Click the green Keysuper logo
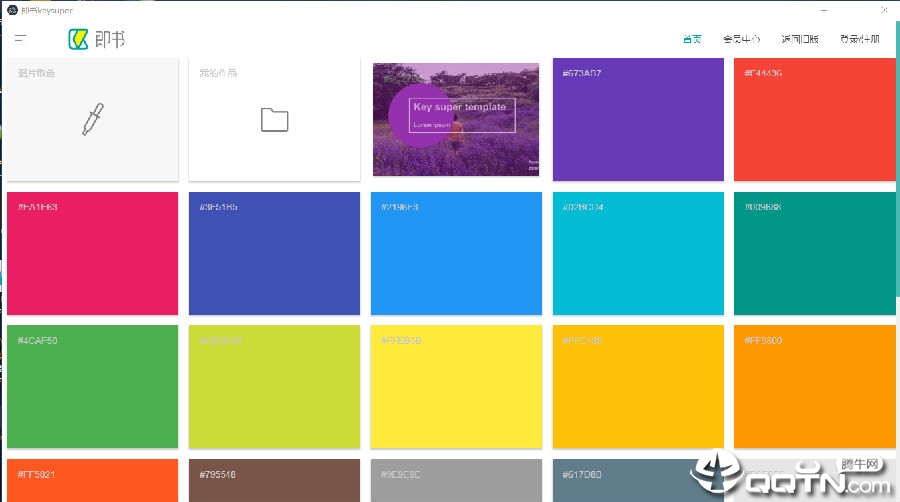 pyautogui.click(x=79, y=39)
